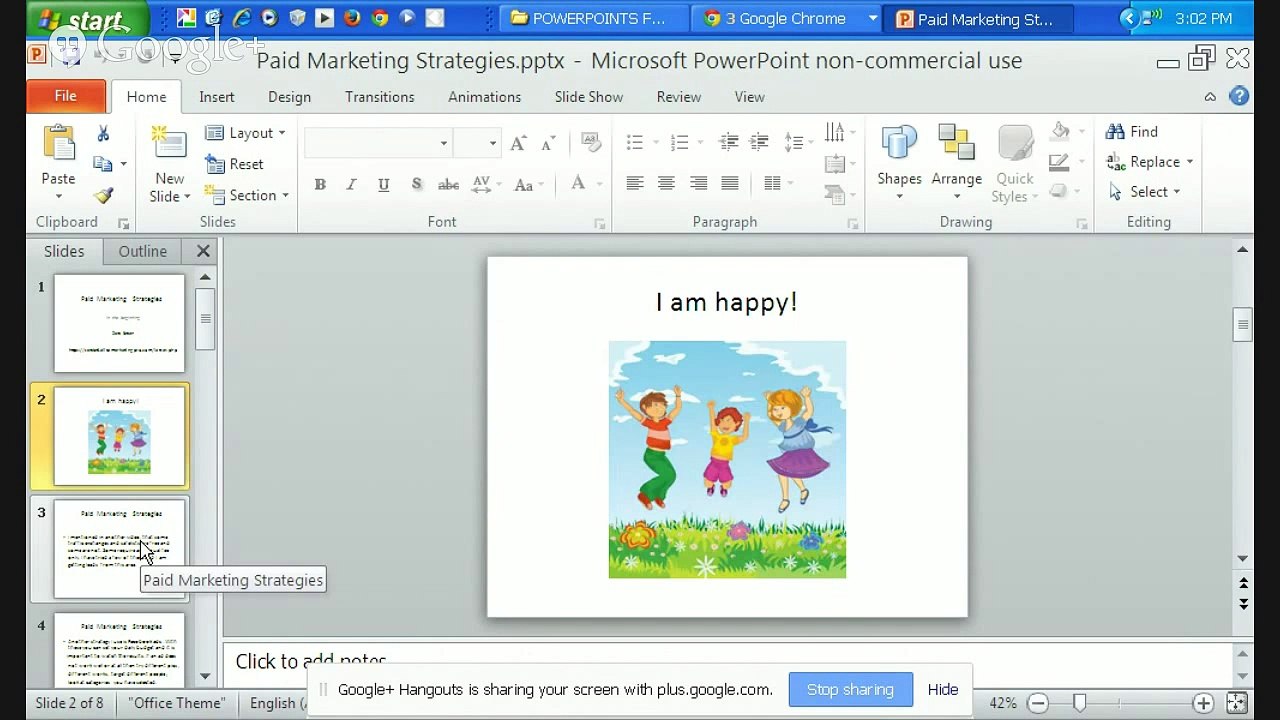Switch to 3 Google Chrome taskbar item
The image size is (1280, 720).
pos(787,18)
